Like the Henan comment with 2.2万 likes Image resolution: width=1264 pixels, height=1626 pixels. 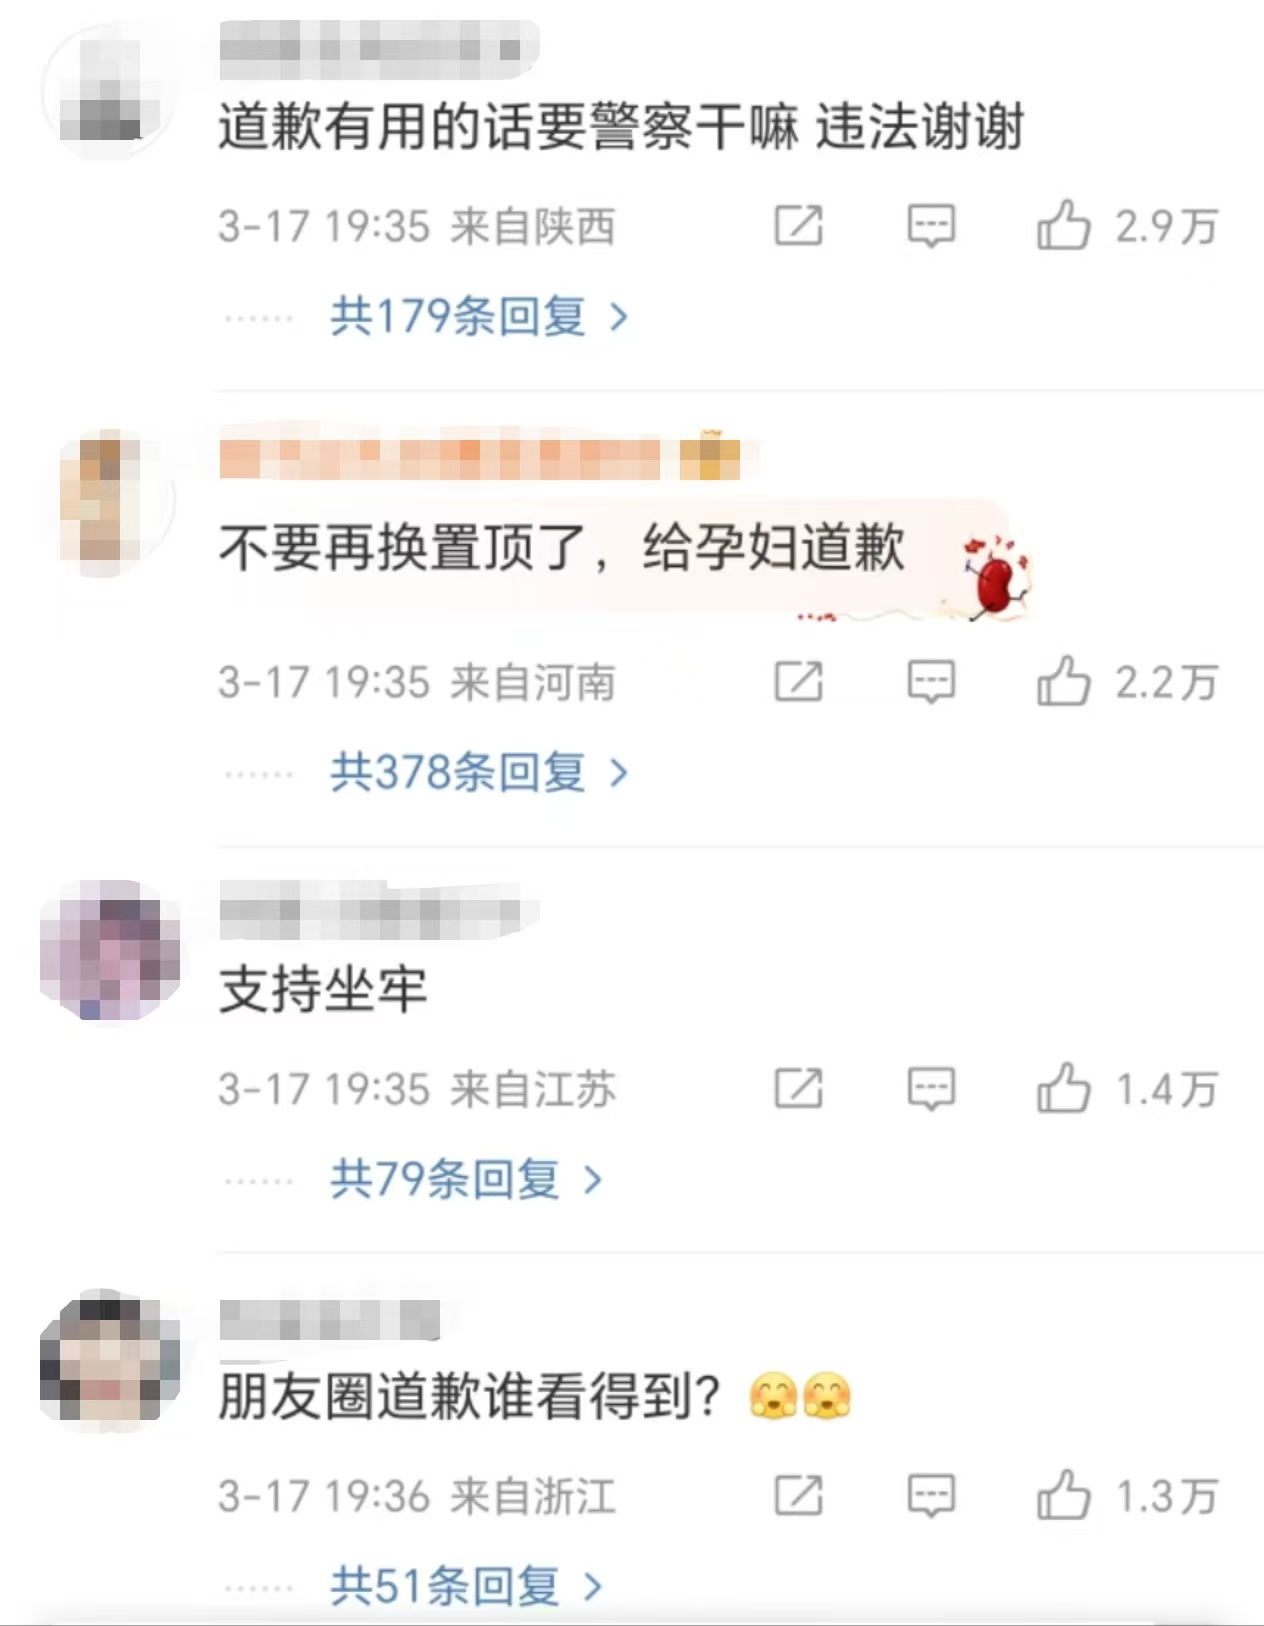(x=1063, y=682)
